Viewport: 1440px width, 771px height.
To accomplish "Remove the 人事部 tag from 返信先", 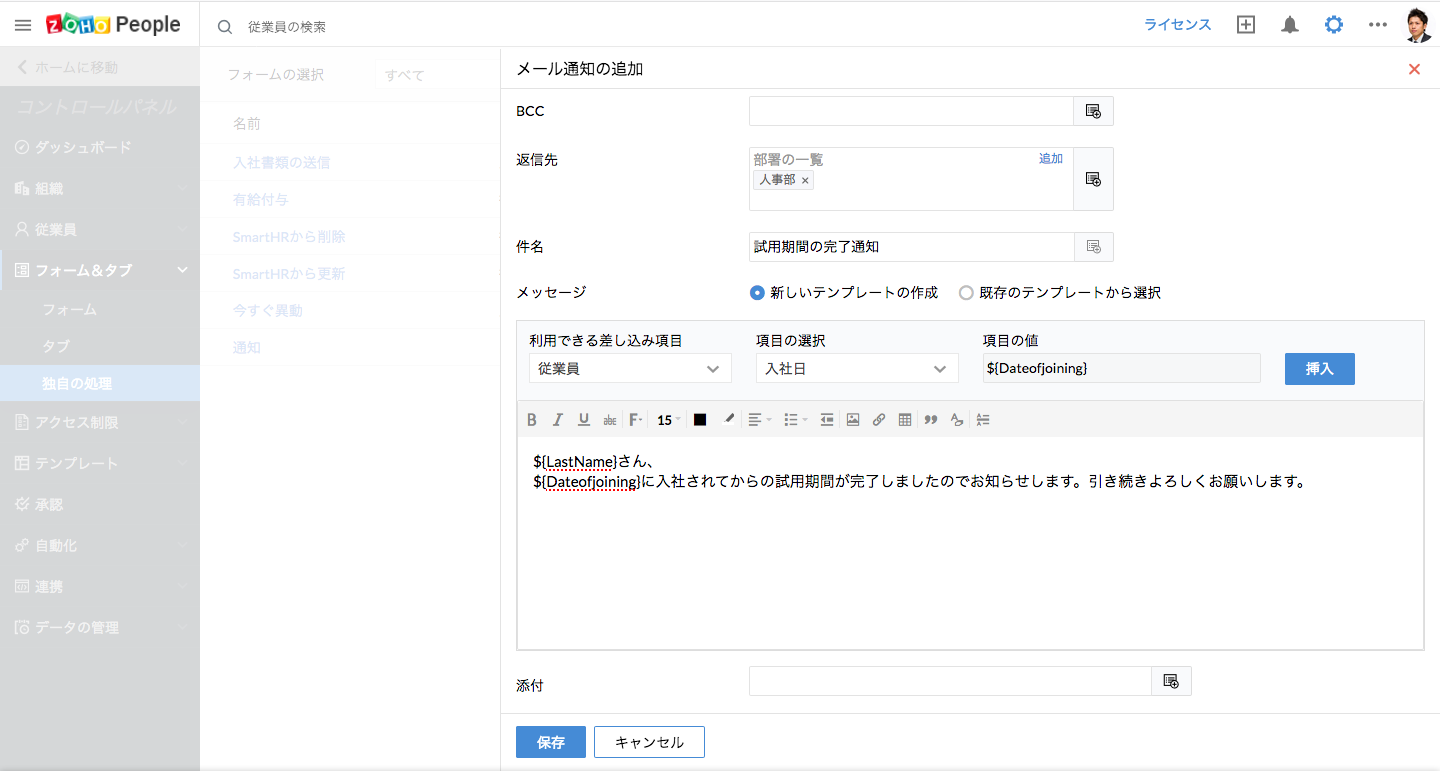I will (x=805, y=181).
